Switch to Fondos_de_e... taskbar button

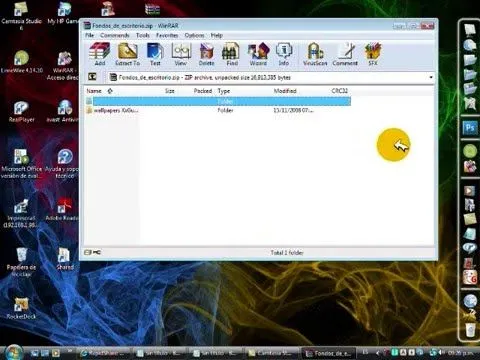click(x=328, y=353)
